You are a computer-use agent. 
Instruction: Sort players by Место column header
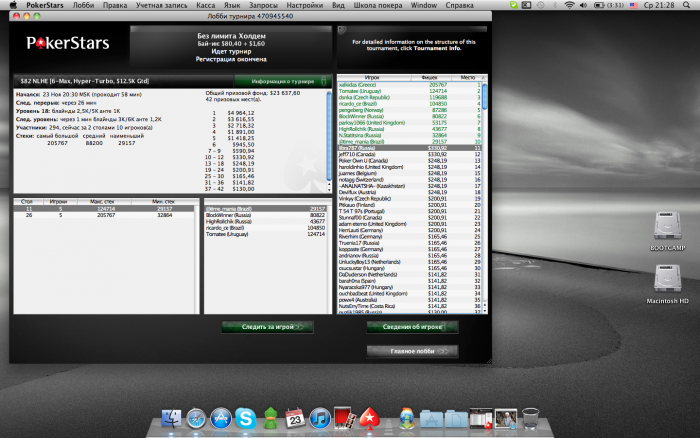[x=467, y=78]
